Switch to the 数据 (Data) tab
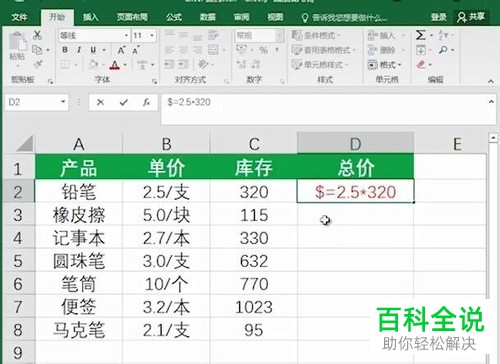Image resolution: width=500 pixels, height=364 pixels. click(207, 17)
